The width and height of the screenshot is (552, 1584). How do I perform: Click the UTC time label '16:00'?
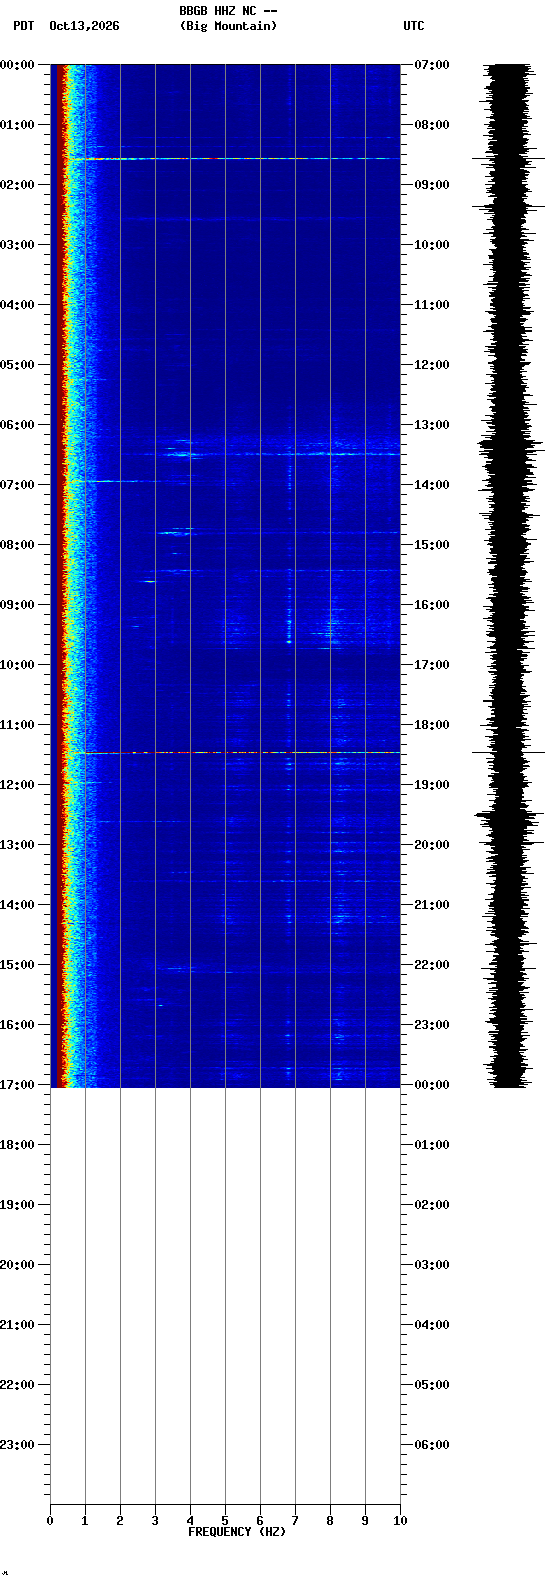[432, 605]
